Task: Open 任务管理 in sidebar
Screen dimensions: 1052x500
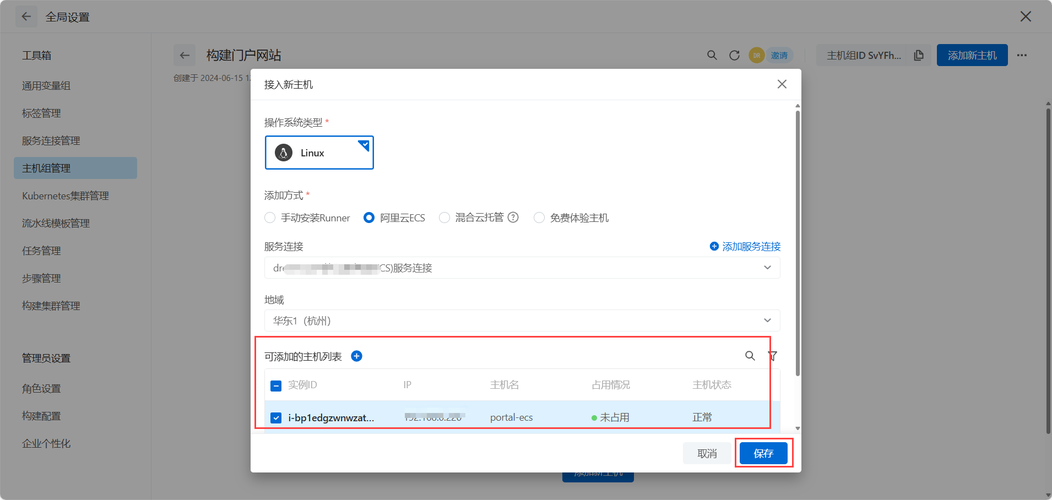Action: (42, 250)
